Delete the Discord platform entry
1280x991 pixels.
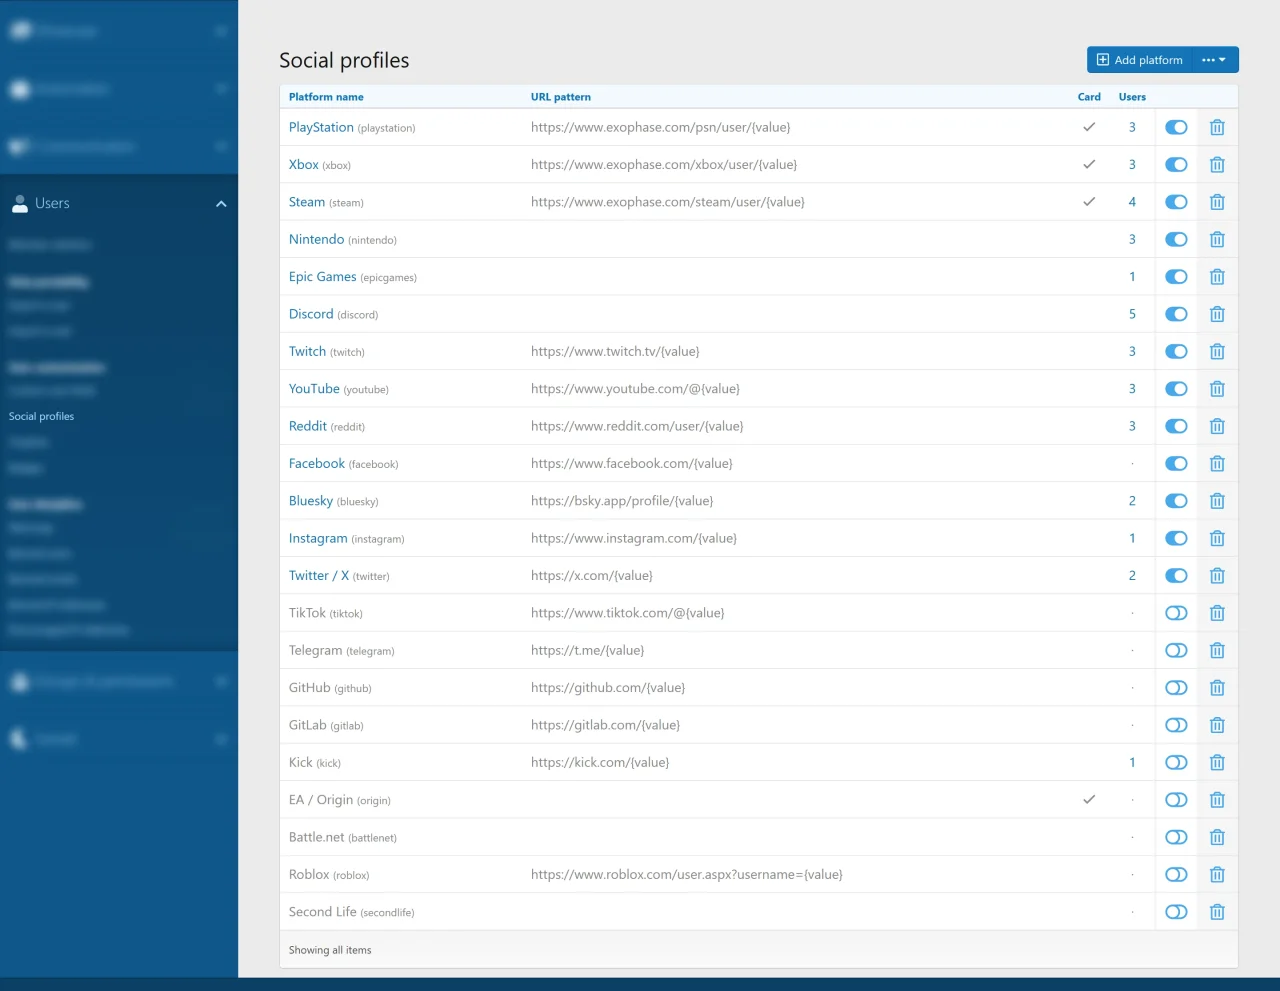pyautogui.click(x=1217, y=314)
